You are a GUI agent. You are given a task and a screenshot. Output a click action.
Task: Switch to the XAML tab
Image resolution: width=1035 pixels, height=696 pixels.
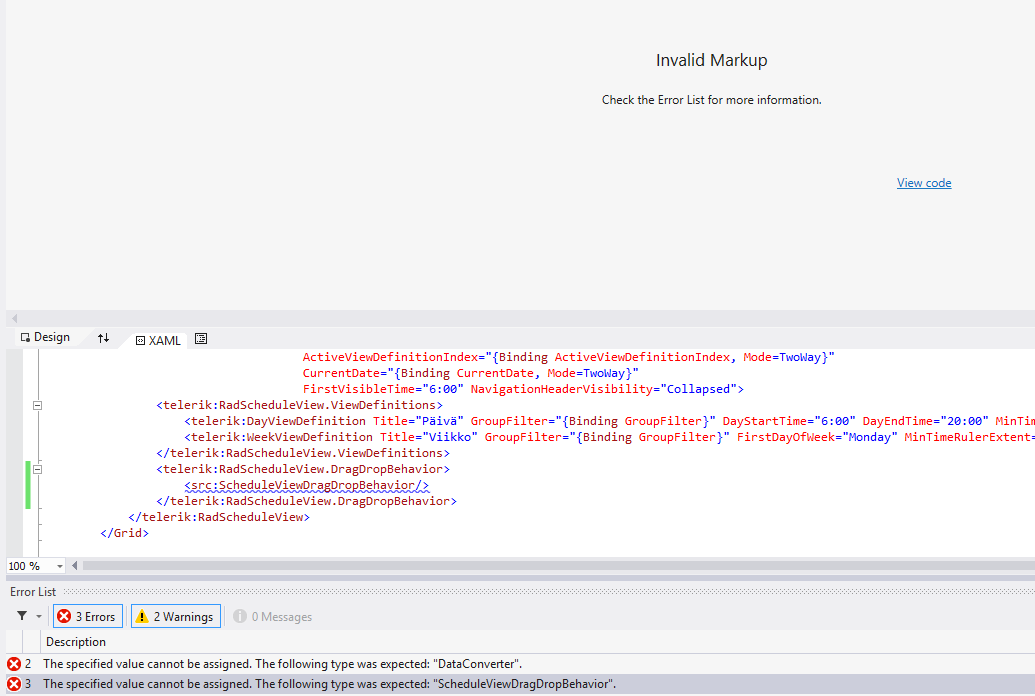pos(158,341)
